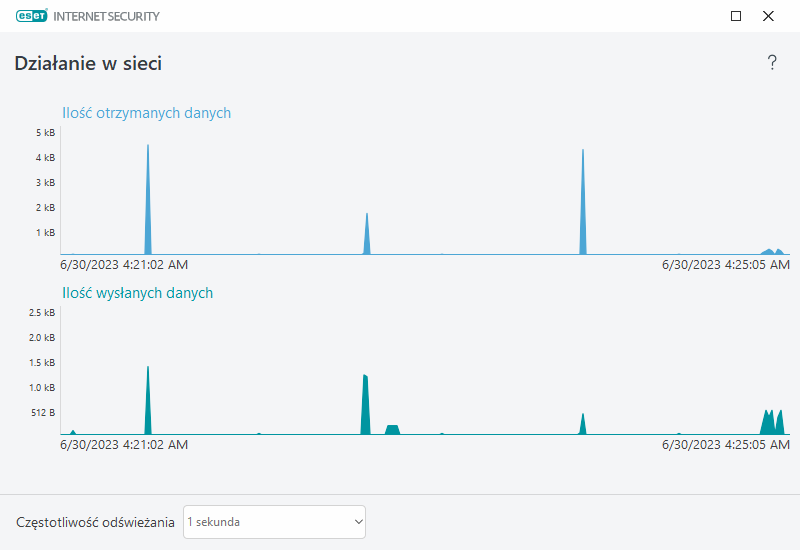Click end timestamp under sent data graph
This screenshot has height=550, width=800.
pyautogui.click(x=726, y=445)
